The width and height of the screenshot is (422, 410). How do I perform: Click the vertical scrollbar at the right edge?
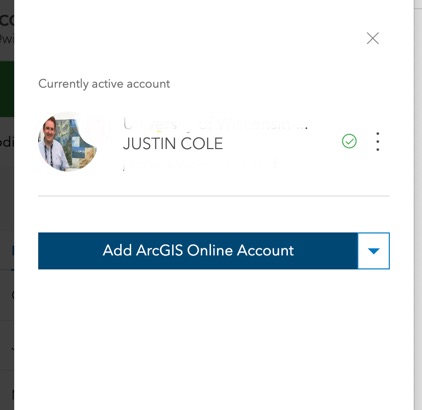point(416,205)
